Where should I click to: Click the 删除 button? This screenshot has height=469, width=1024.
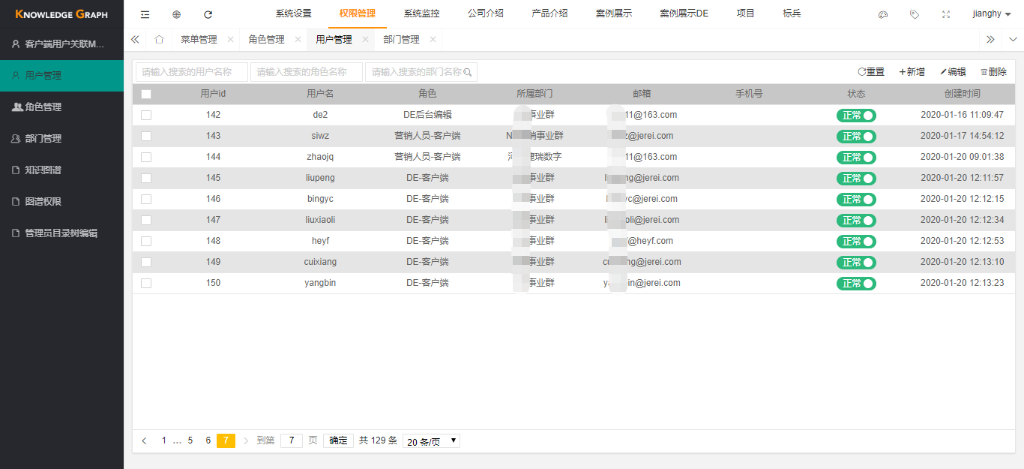pyautogui.click(x=993, y=72)
